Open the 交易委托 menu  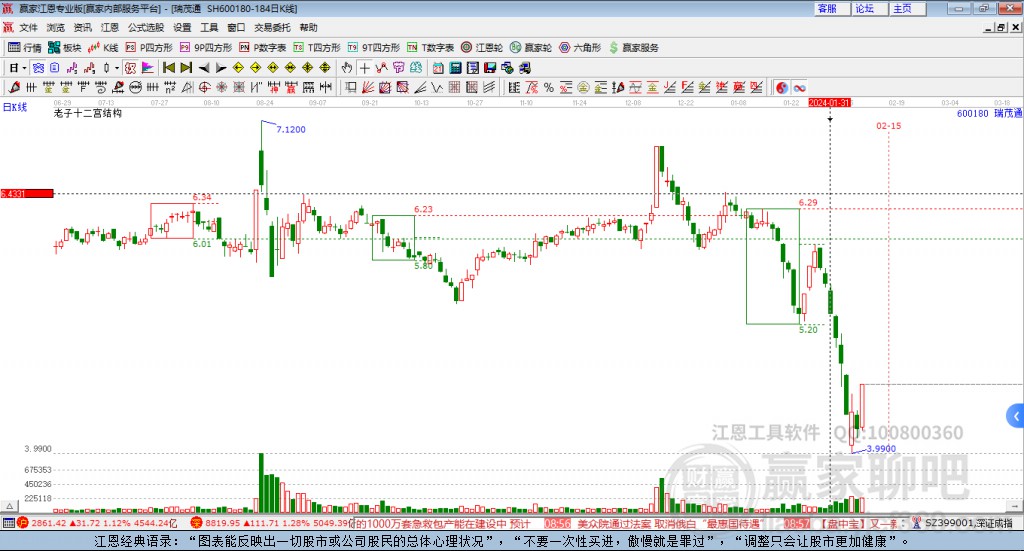tap(272, 27)
